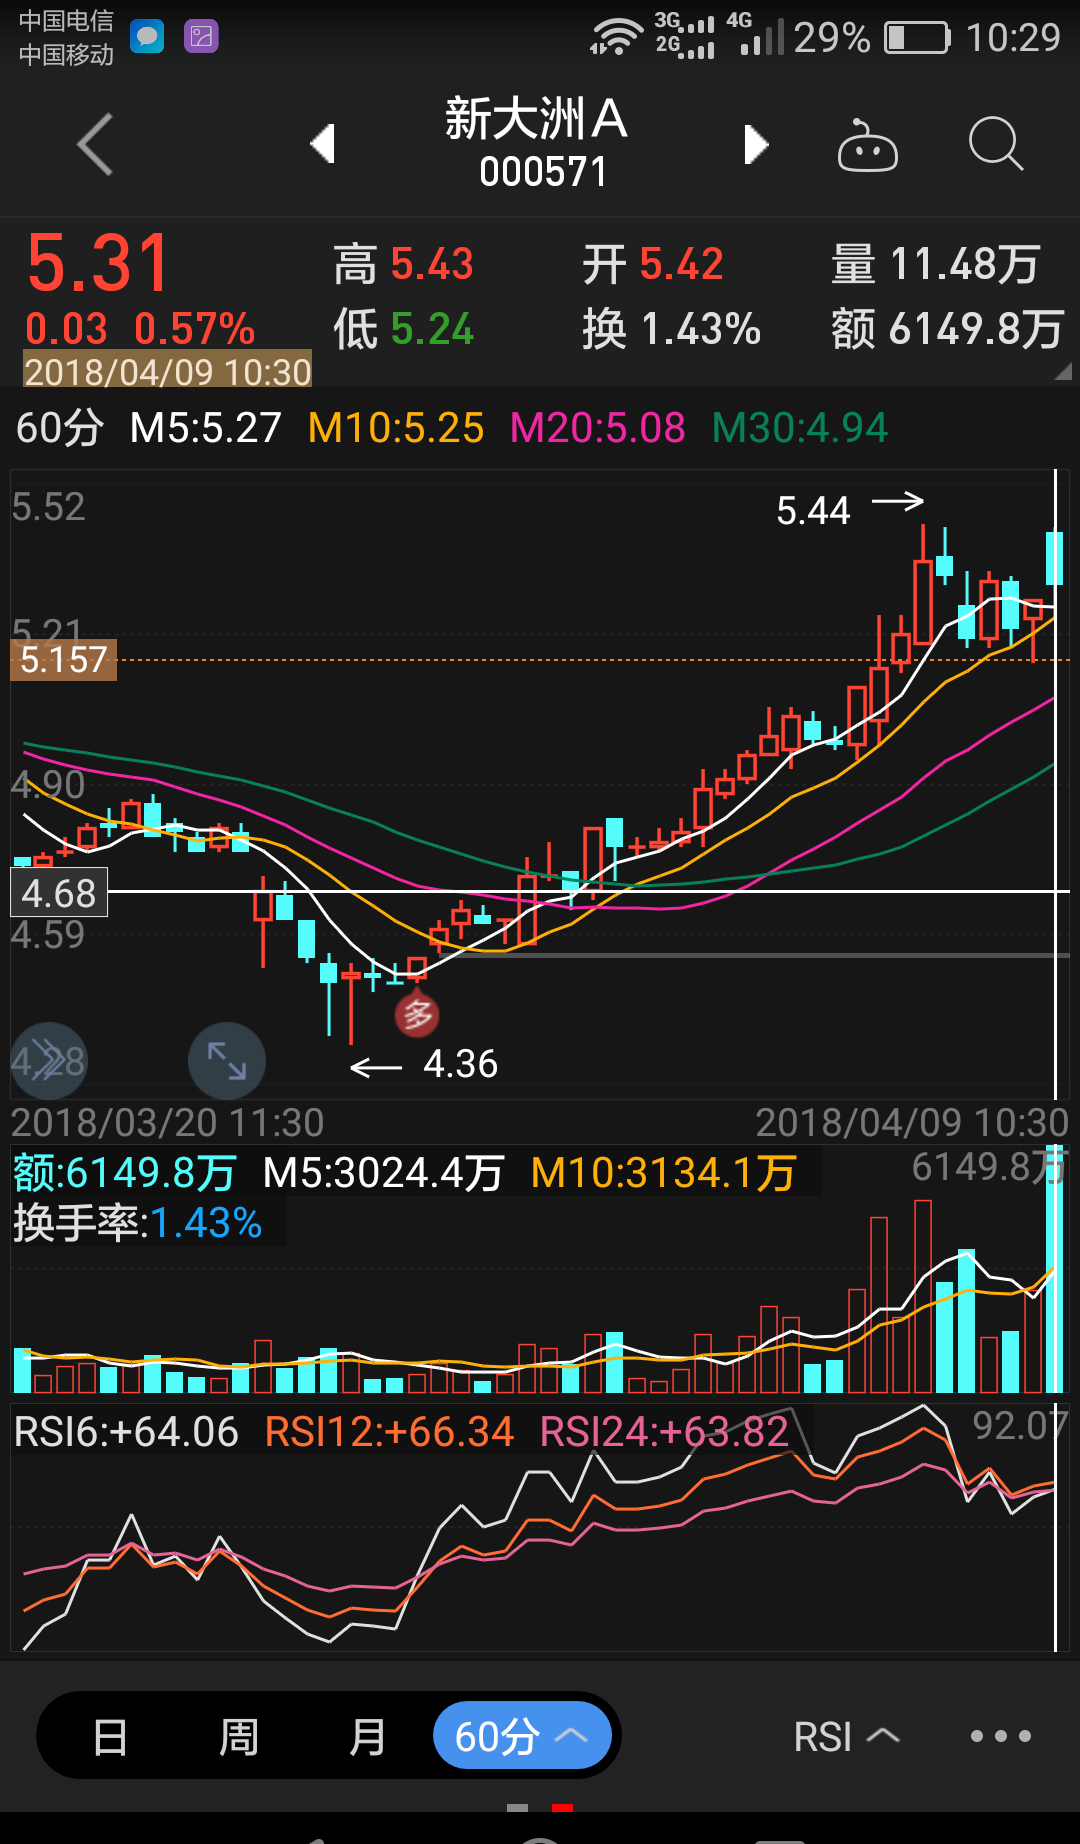Tap the RSI12:+66.34 label

pyautogui.click(x=389, y=1432)
